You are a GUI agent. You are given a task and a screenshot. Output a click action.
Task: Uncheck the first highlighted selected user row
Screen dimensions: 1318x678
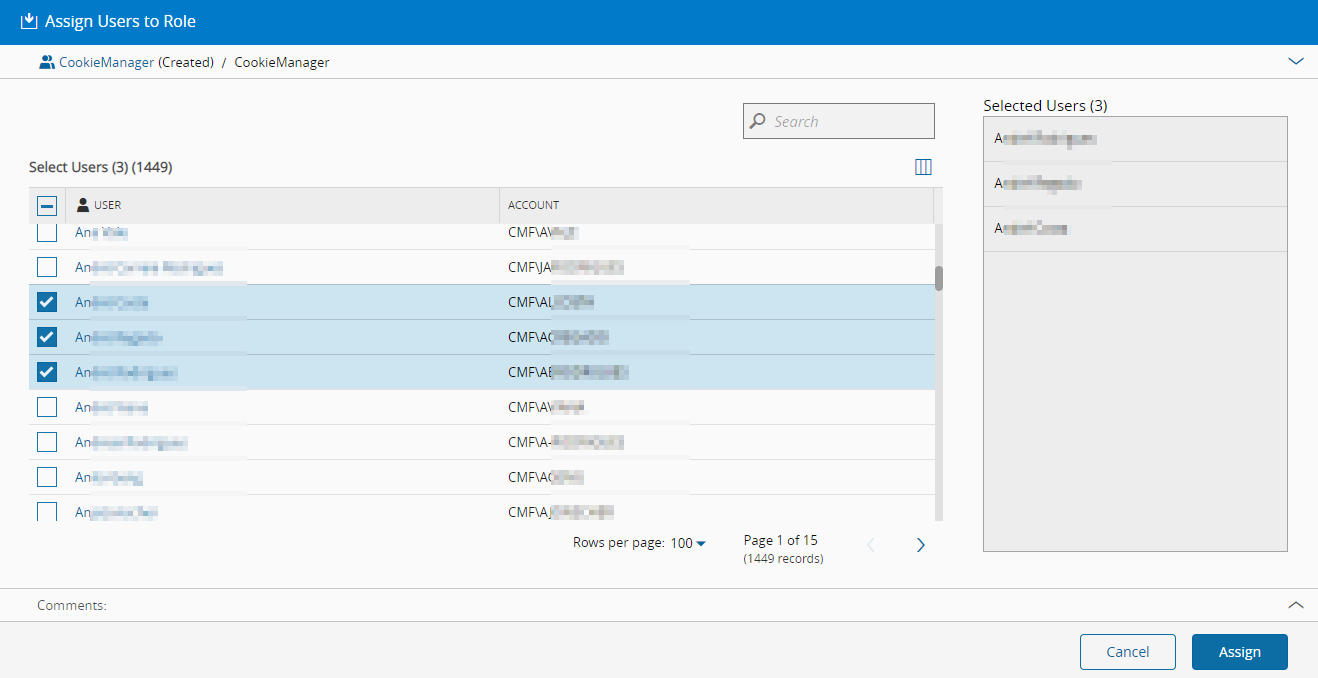coord(47,302)
